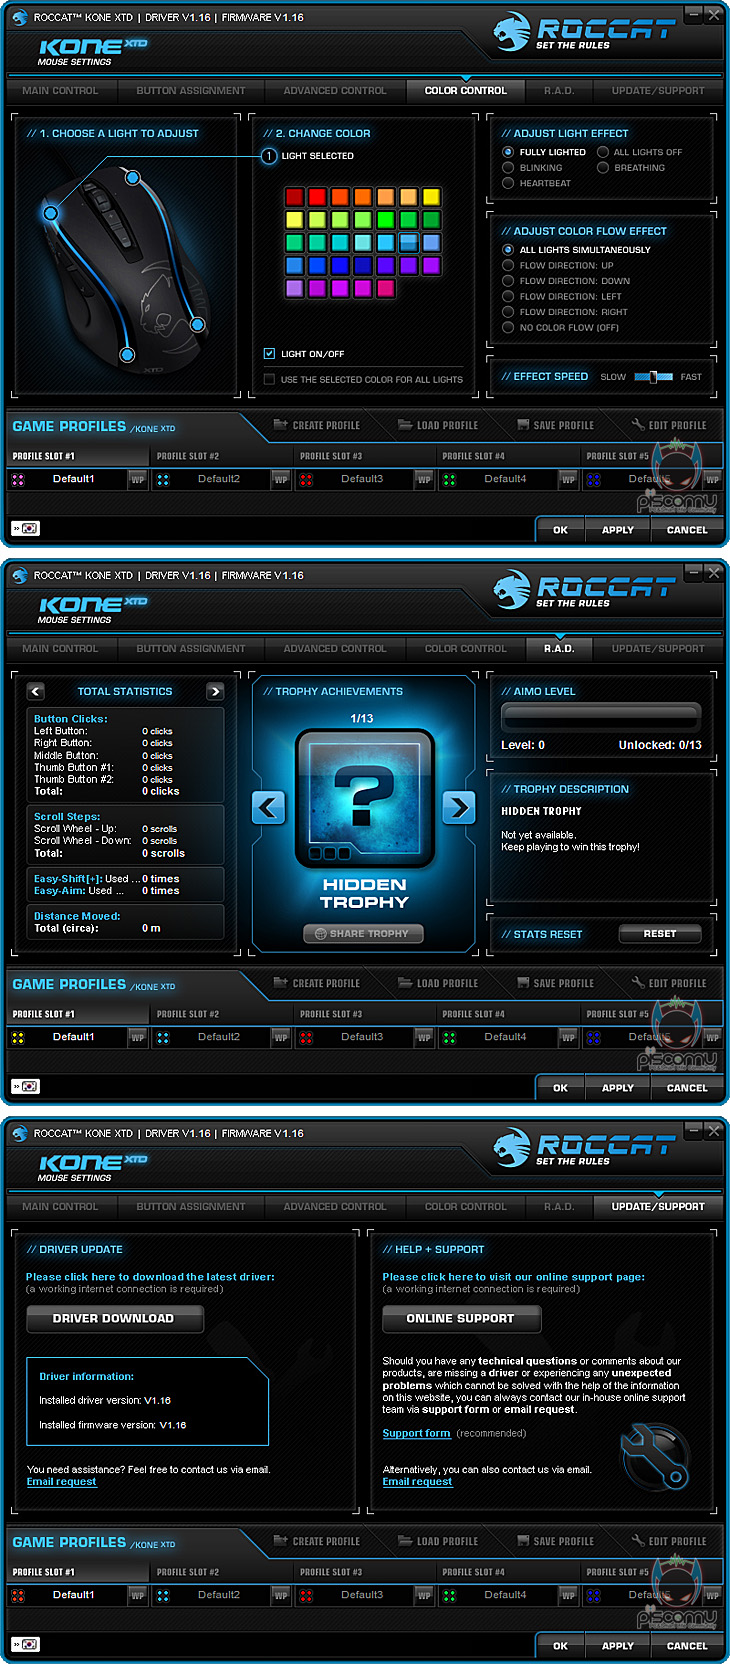Image resolution: width=730 pixels, height=1664 pixels.
Task: Select the left side light point on the mouse
Action: click(x=51, y=213)
